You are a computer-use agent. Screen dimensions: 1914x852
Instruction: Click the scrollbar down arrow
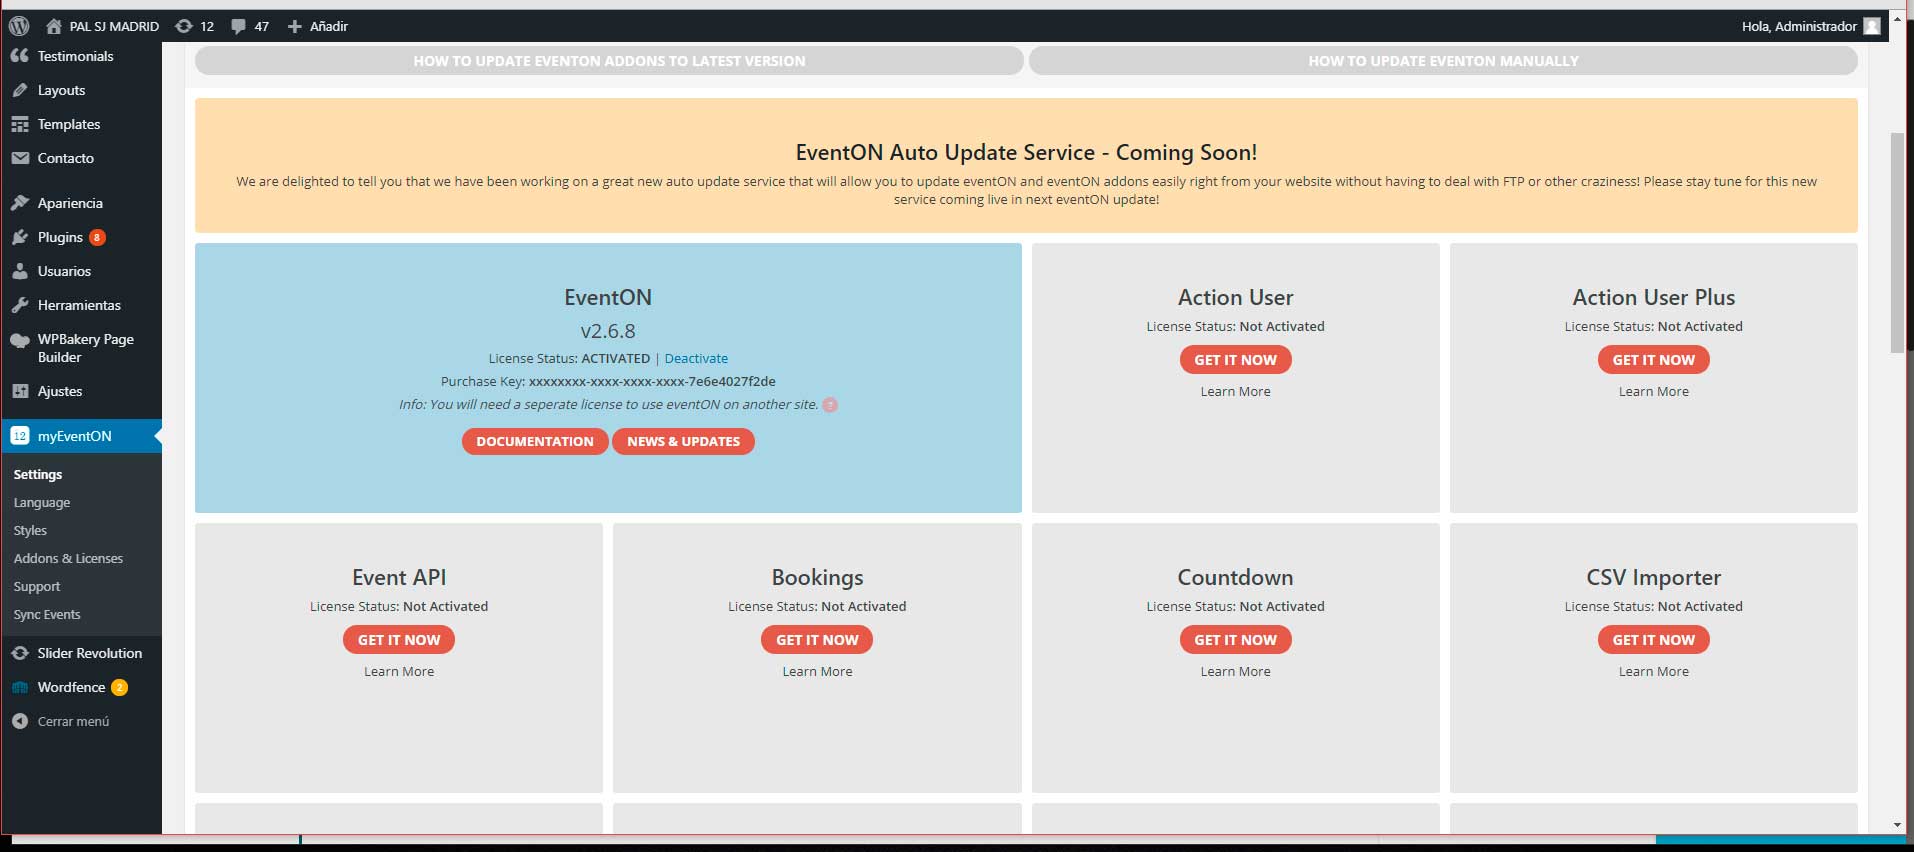point(1897,825)
